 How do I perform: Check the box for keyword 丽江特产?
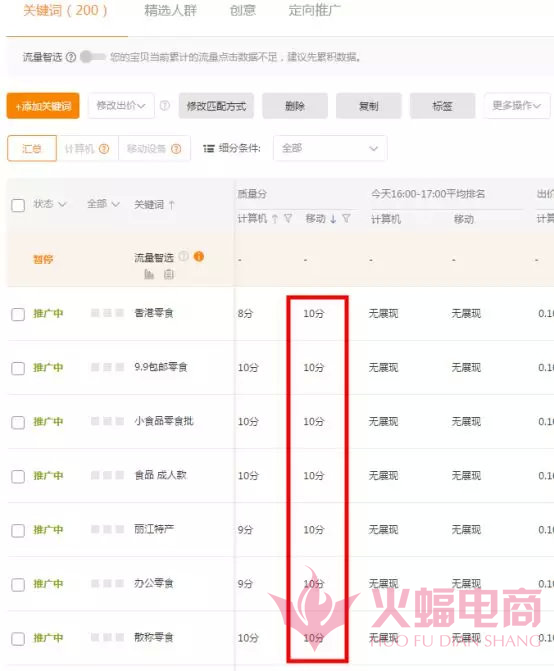click(x=18, y=531)
